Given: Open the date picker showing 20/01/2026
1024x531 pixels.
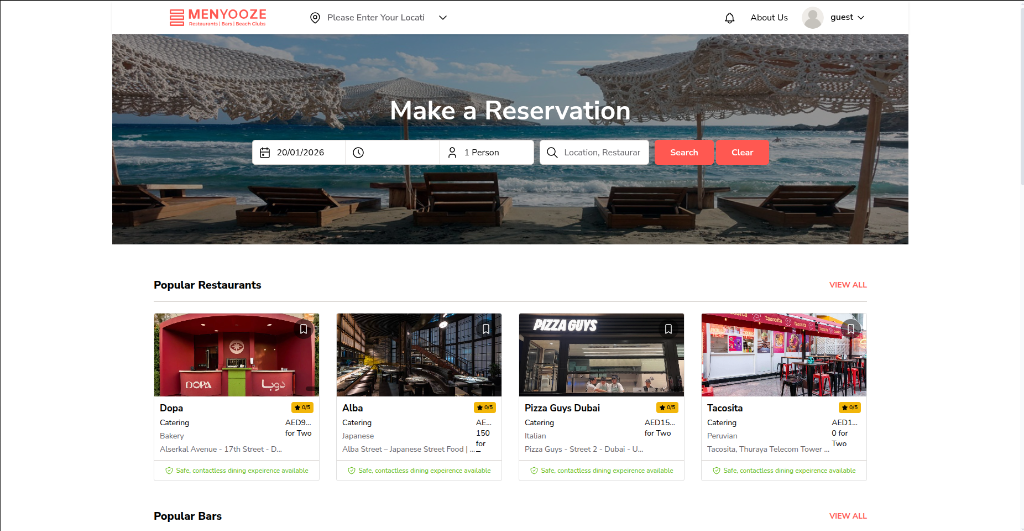Looking at the screenshot, I should click(299, 152).
